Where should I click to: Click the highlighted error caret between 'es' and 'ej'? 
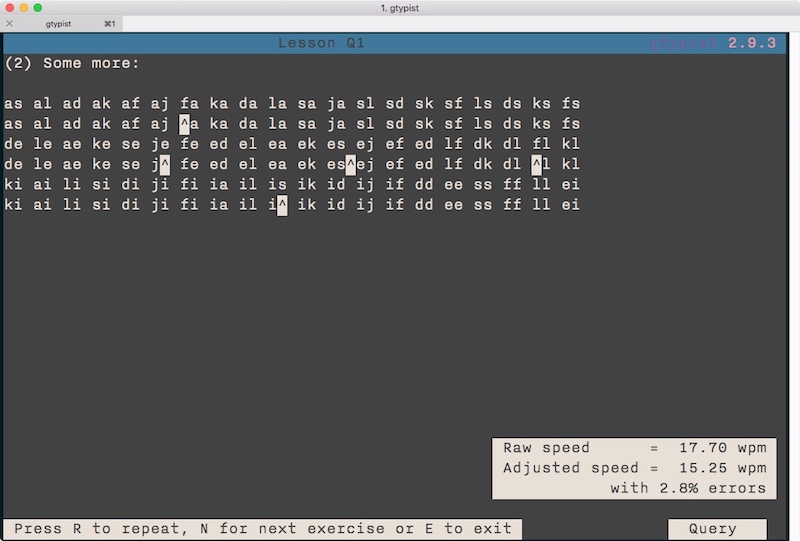pos(351,164)
